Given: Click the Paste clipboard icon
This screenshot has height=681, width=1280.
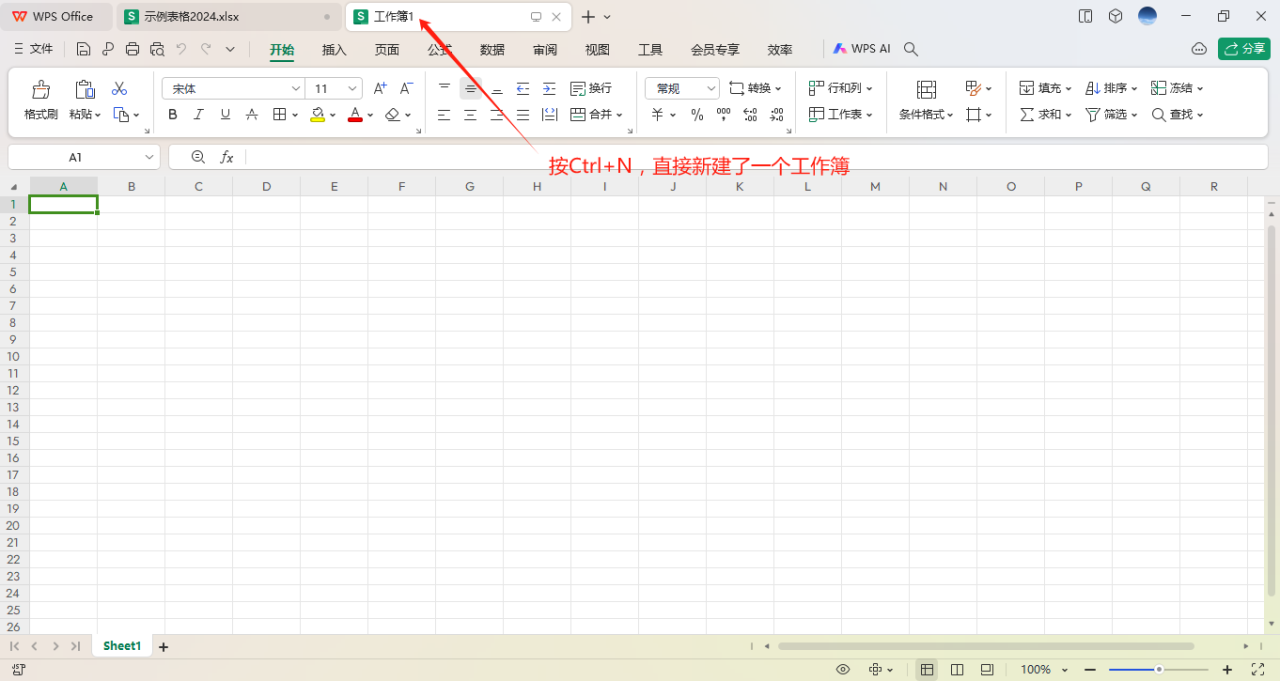Looking at the screenshot, I should [85, 89].
